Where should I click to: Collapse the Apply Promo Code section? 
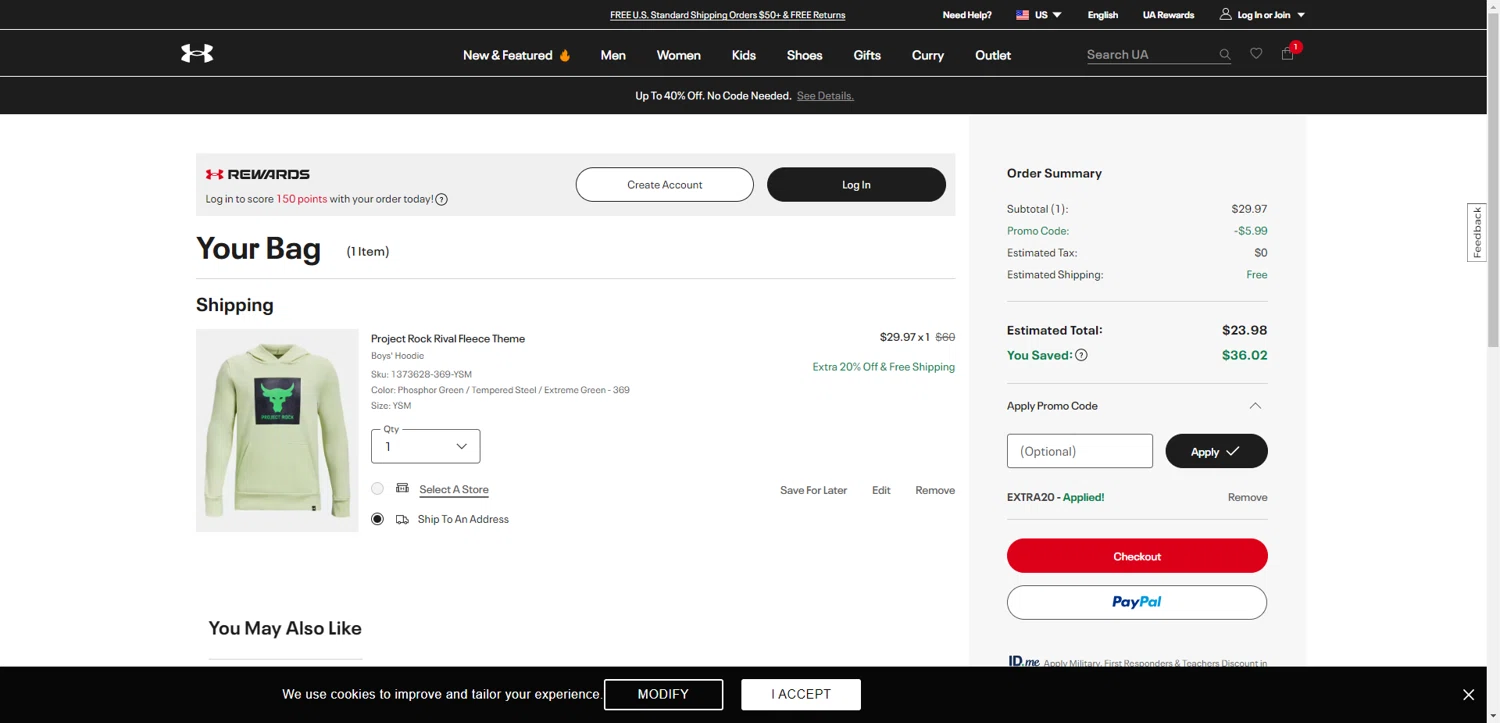pos(1255,406)
